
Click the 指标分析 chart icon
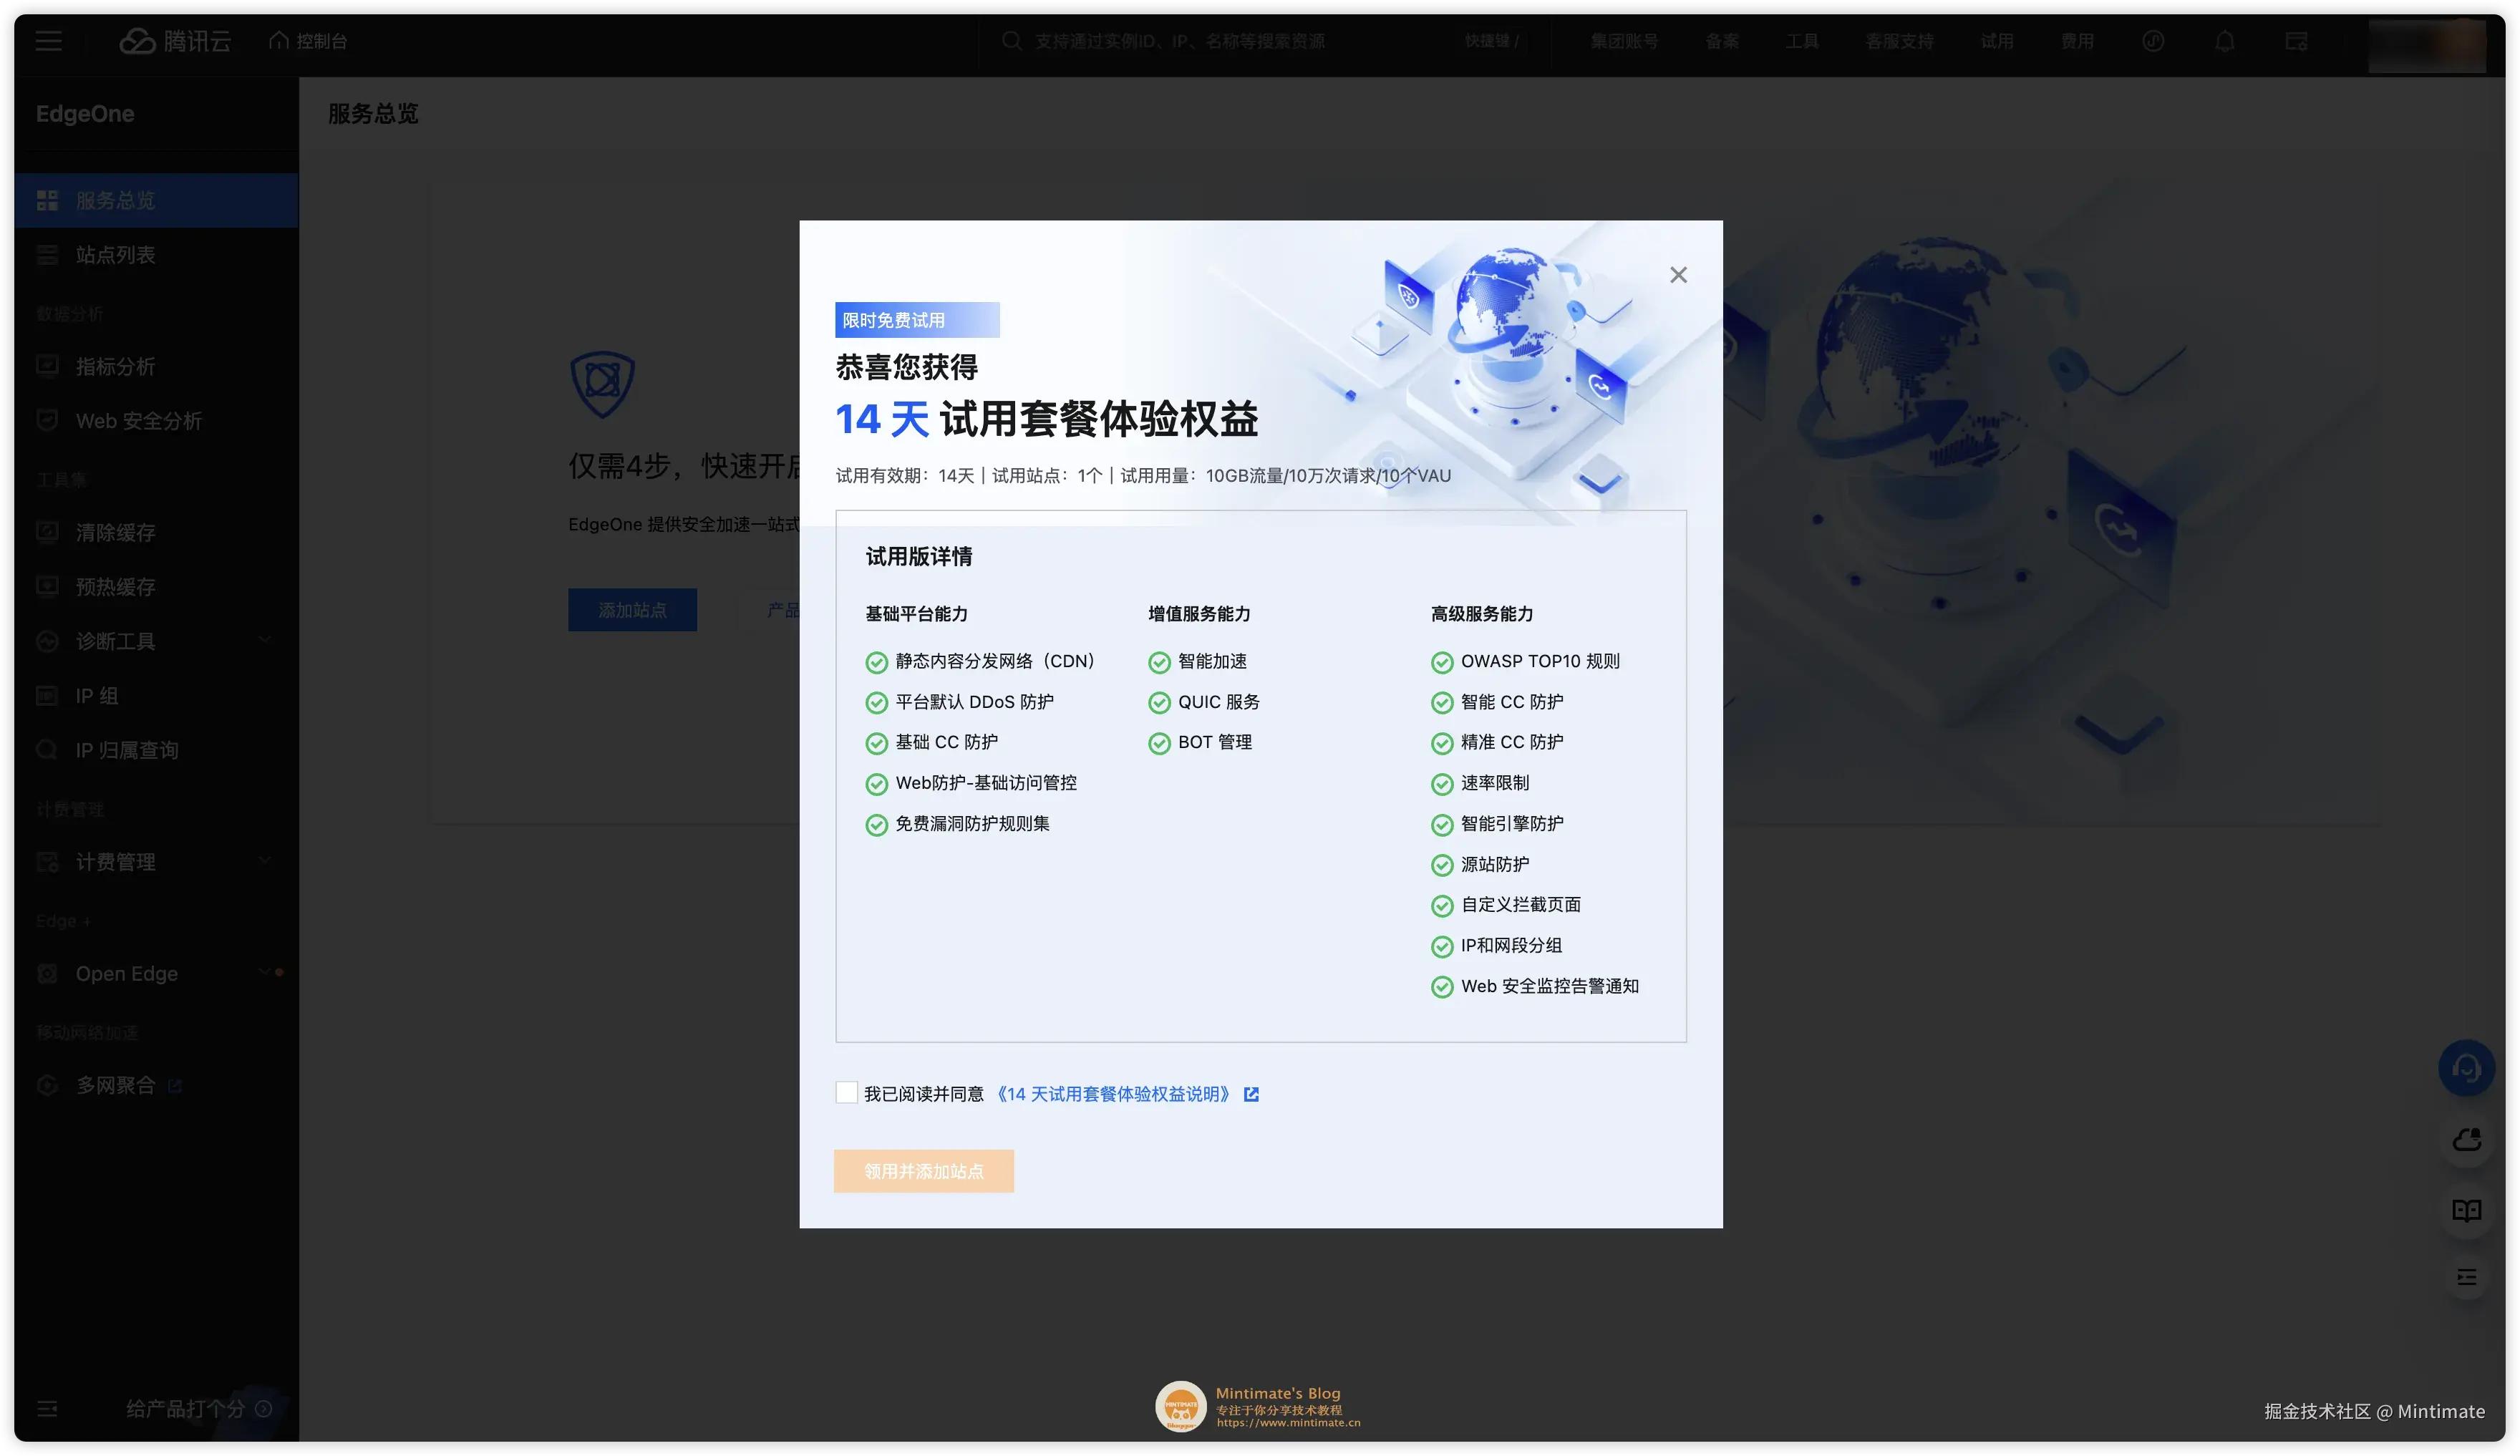47,366
